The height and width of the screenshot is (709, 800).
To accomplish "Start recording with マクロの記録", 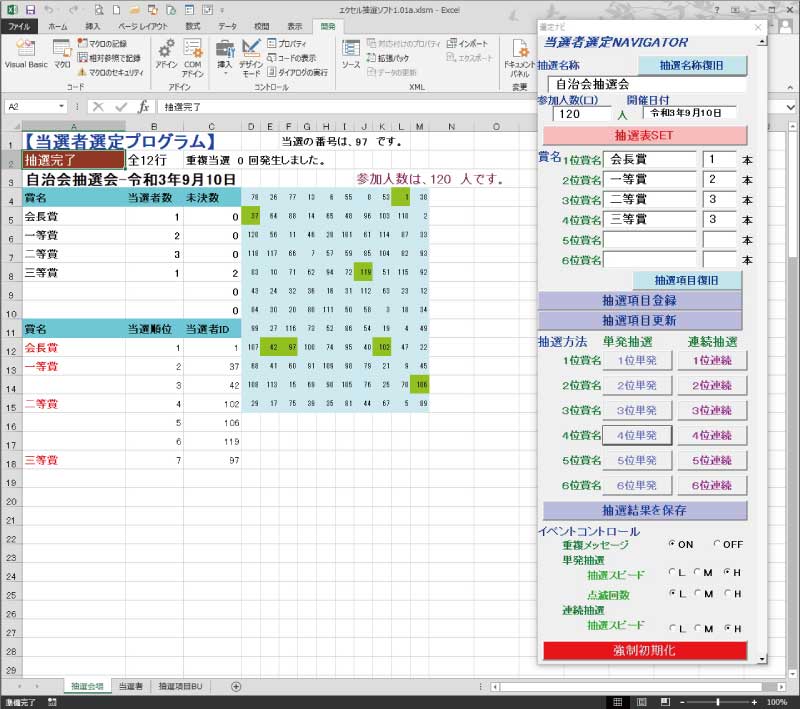I will point(102,43).
